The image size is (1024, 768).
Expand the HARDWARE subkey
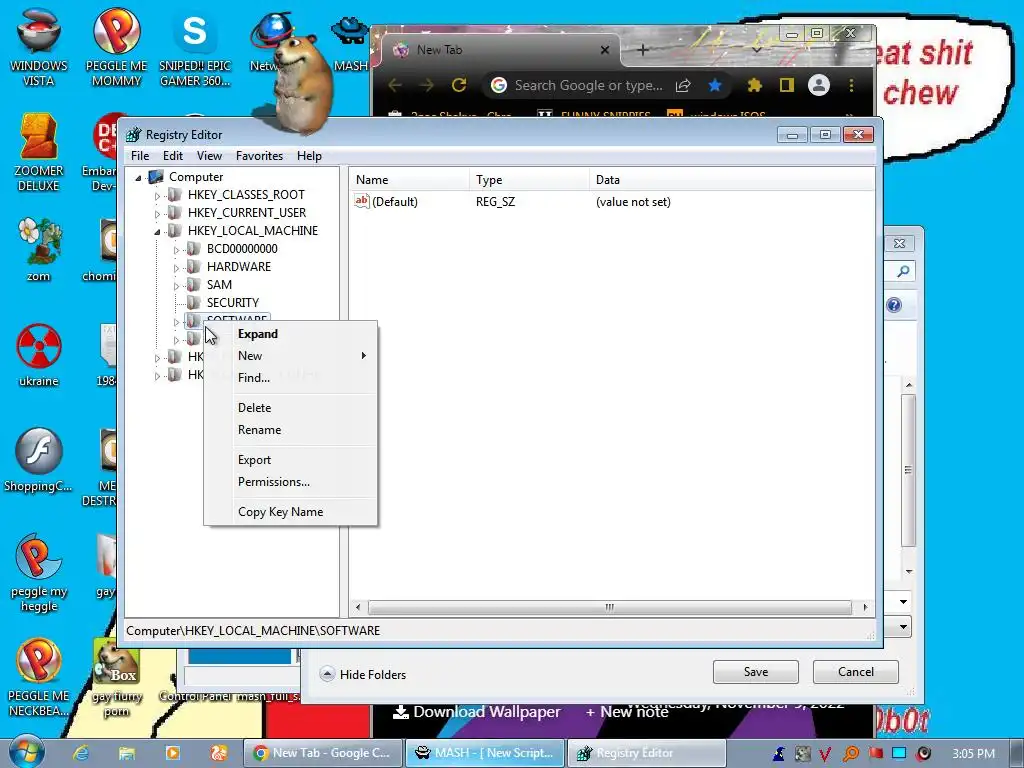click(x=176, y=267)
